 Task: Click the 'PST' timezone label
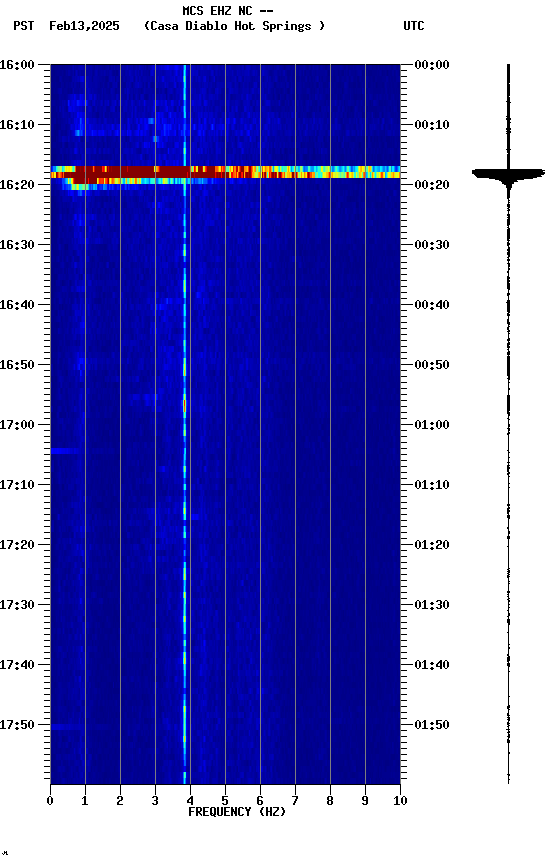(x=24, y=26)
